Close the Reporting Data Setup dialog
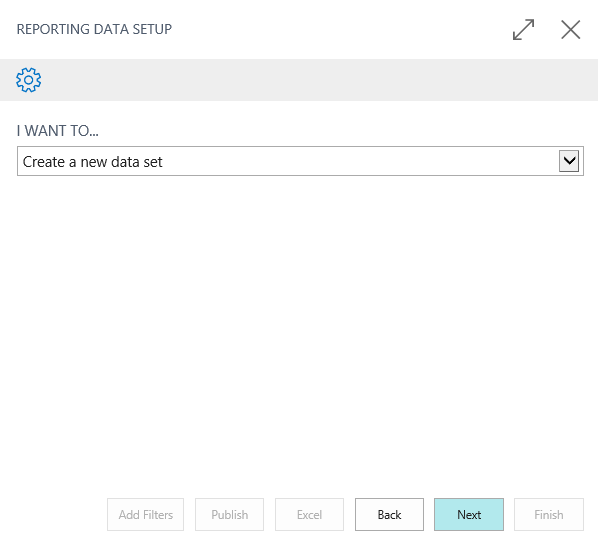This screenshot has width=598, height=545. [571, 29]
